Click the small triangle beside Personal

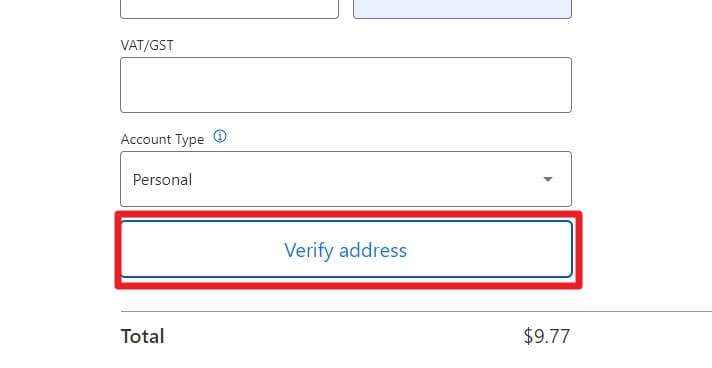point(548,179)
